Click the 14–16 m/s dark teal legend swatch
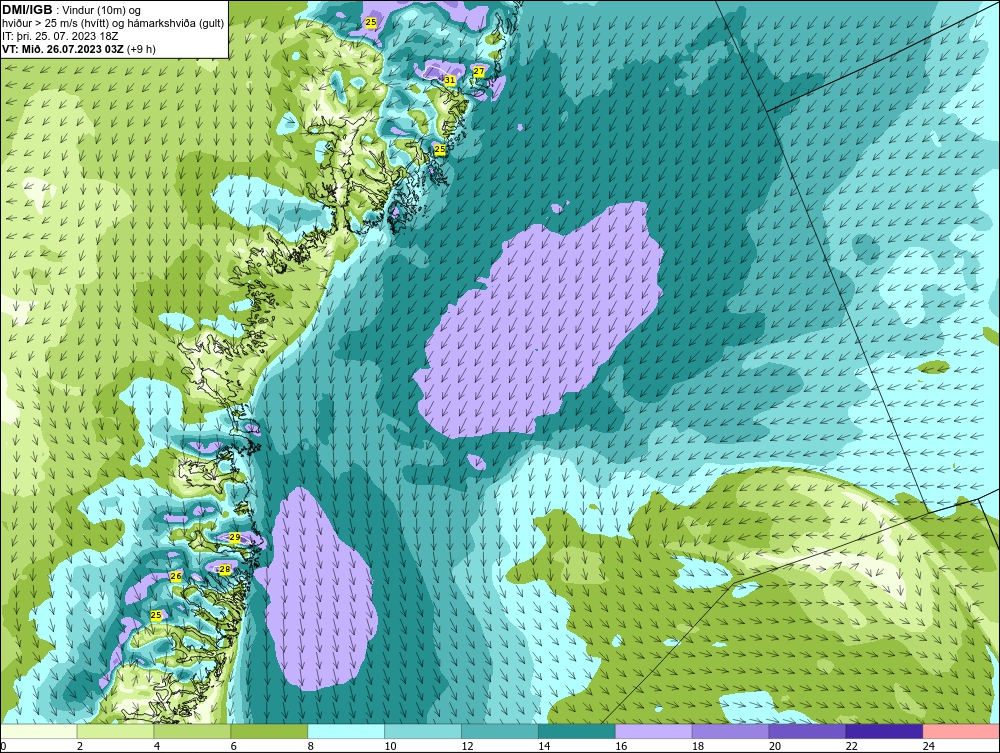 (x=577, y=731)
